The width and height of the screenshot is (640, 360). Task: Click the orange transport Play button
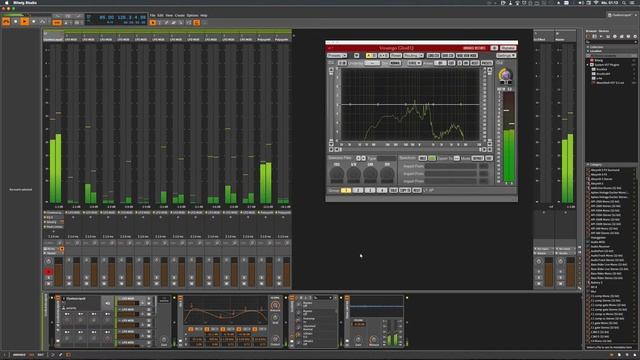coord(24,22)
